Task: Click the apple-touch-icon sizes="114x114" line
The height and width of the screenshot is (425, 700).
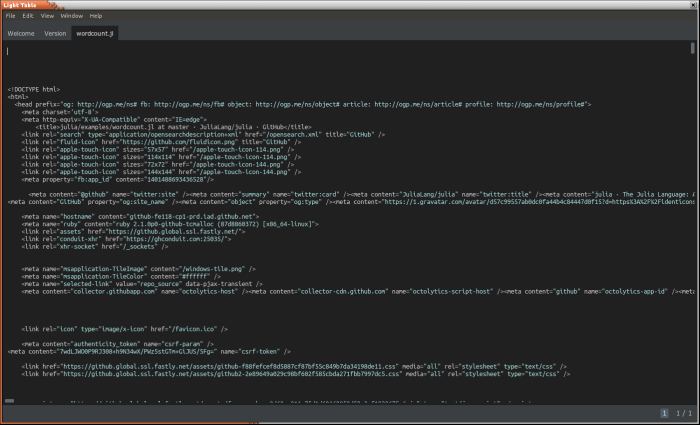Action: 161,157
